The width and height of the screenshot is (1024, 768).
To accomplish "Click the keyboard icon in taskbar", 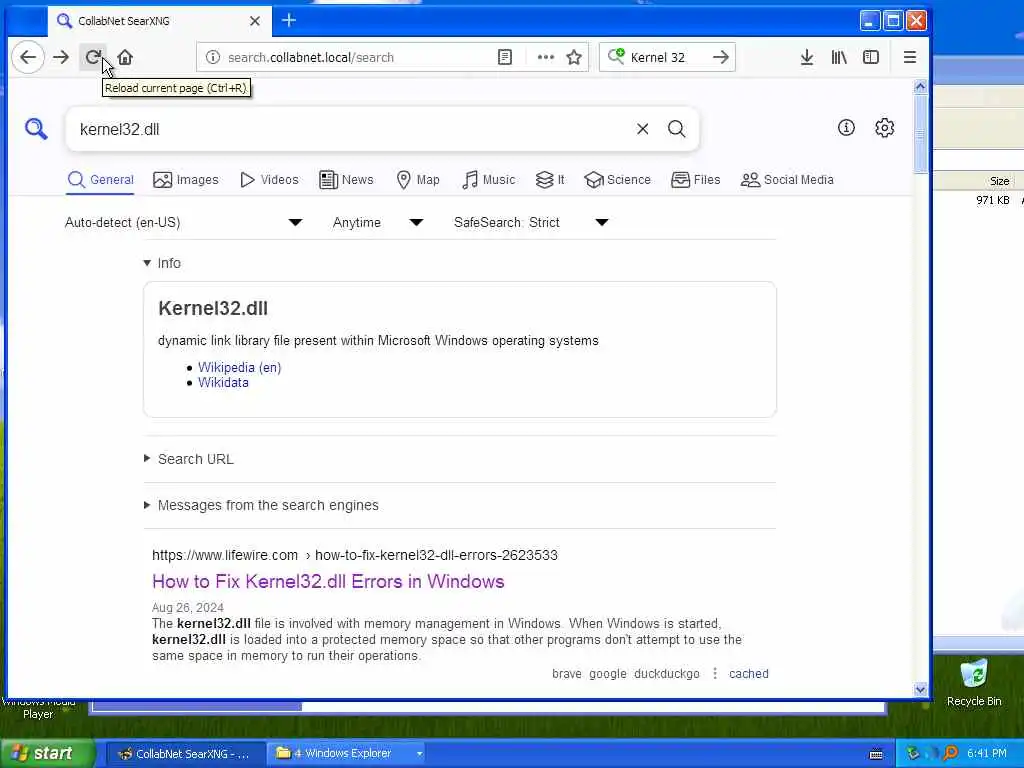I will (876, 754).
